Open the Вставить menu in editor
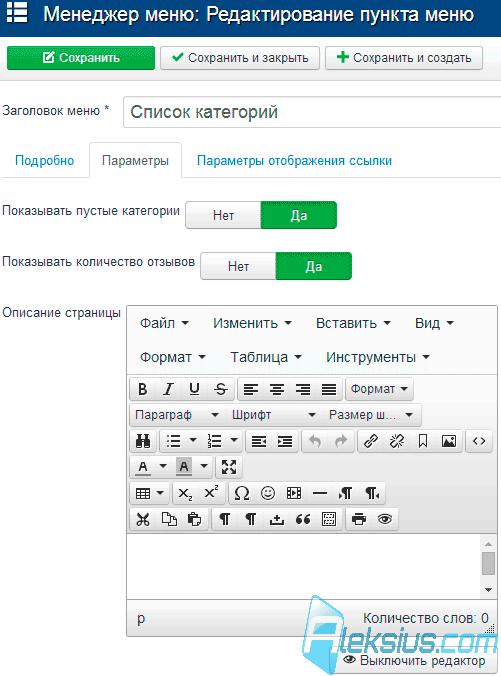This screenshot has height=676, width=501. pos(353,323)
